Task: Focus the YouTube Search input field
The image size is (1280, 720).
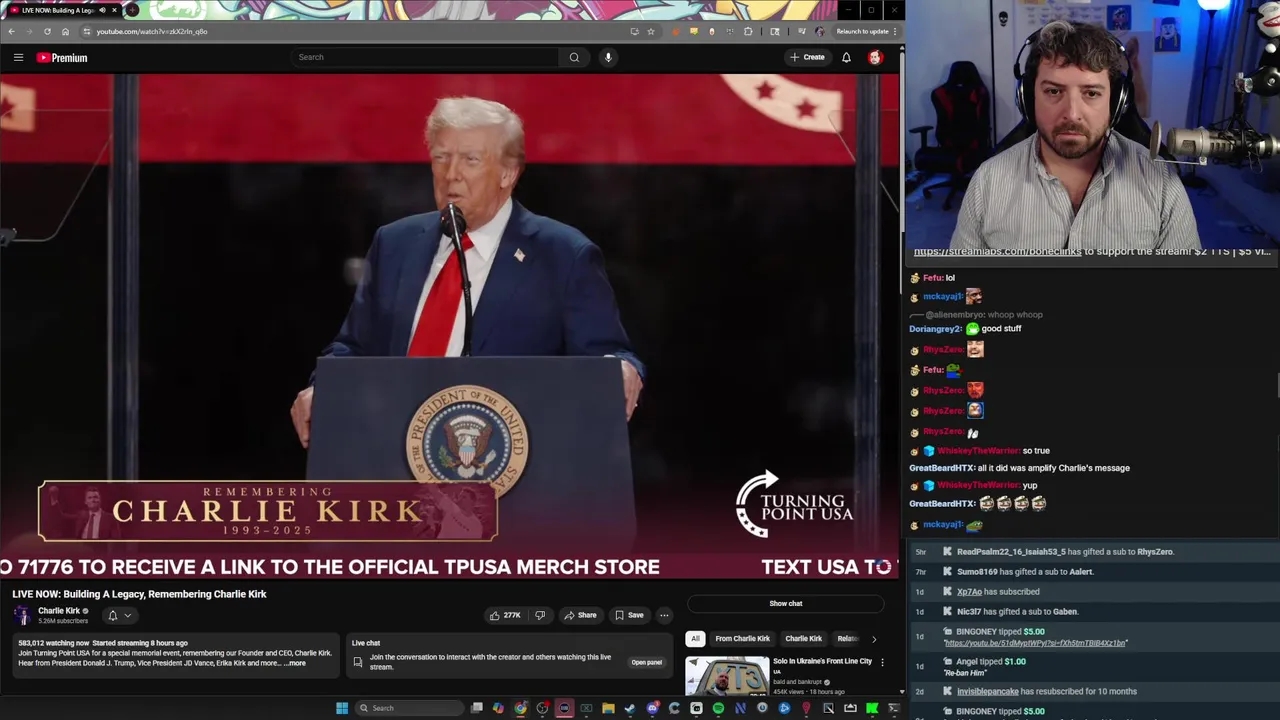Action: click(425, 57)
